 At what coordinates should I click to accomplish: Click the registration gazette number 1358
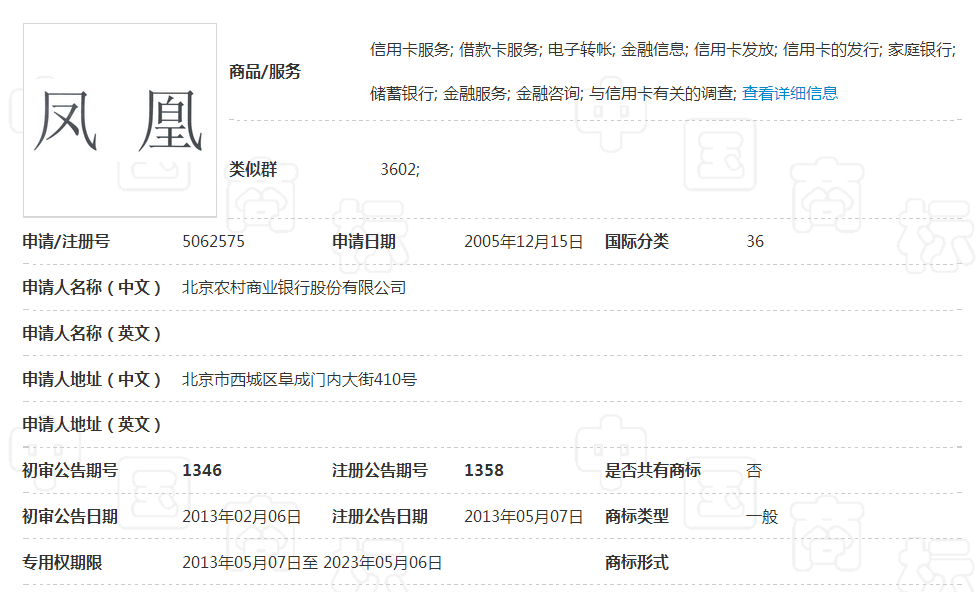coord(483,470)
